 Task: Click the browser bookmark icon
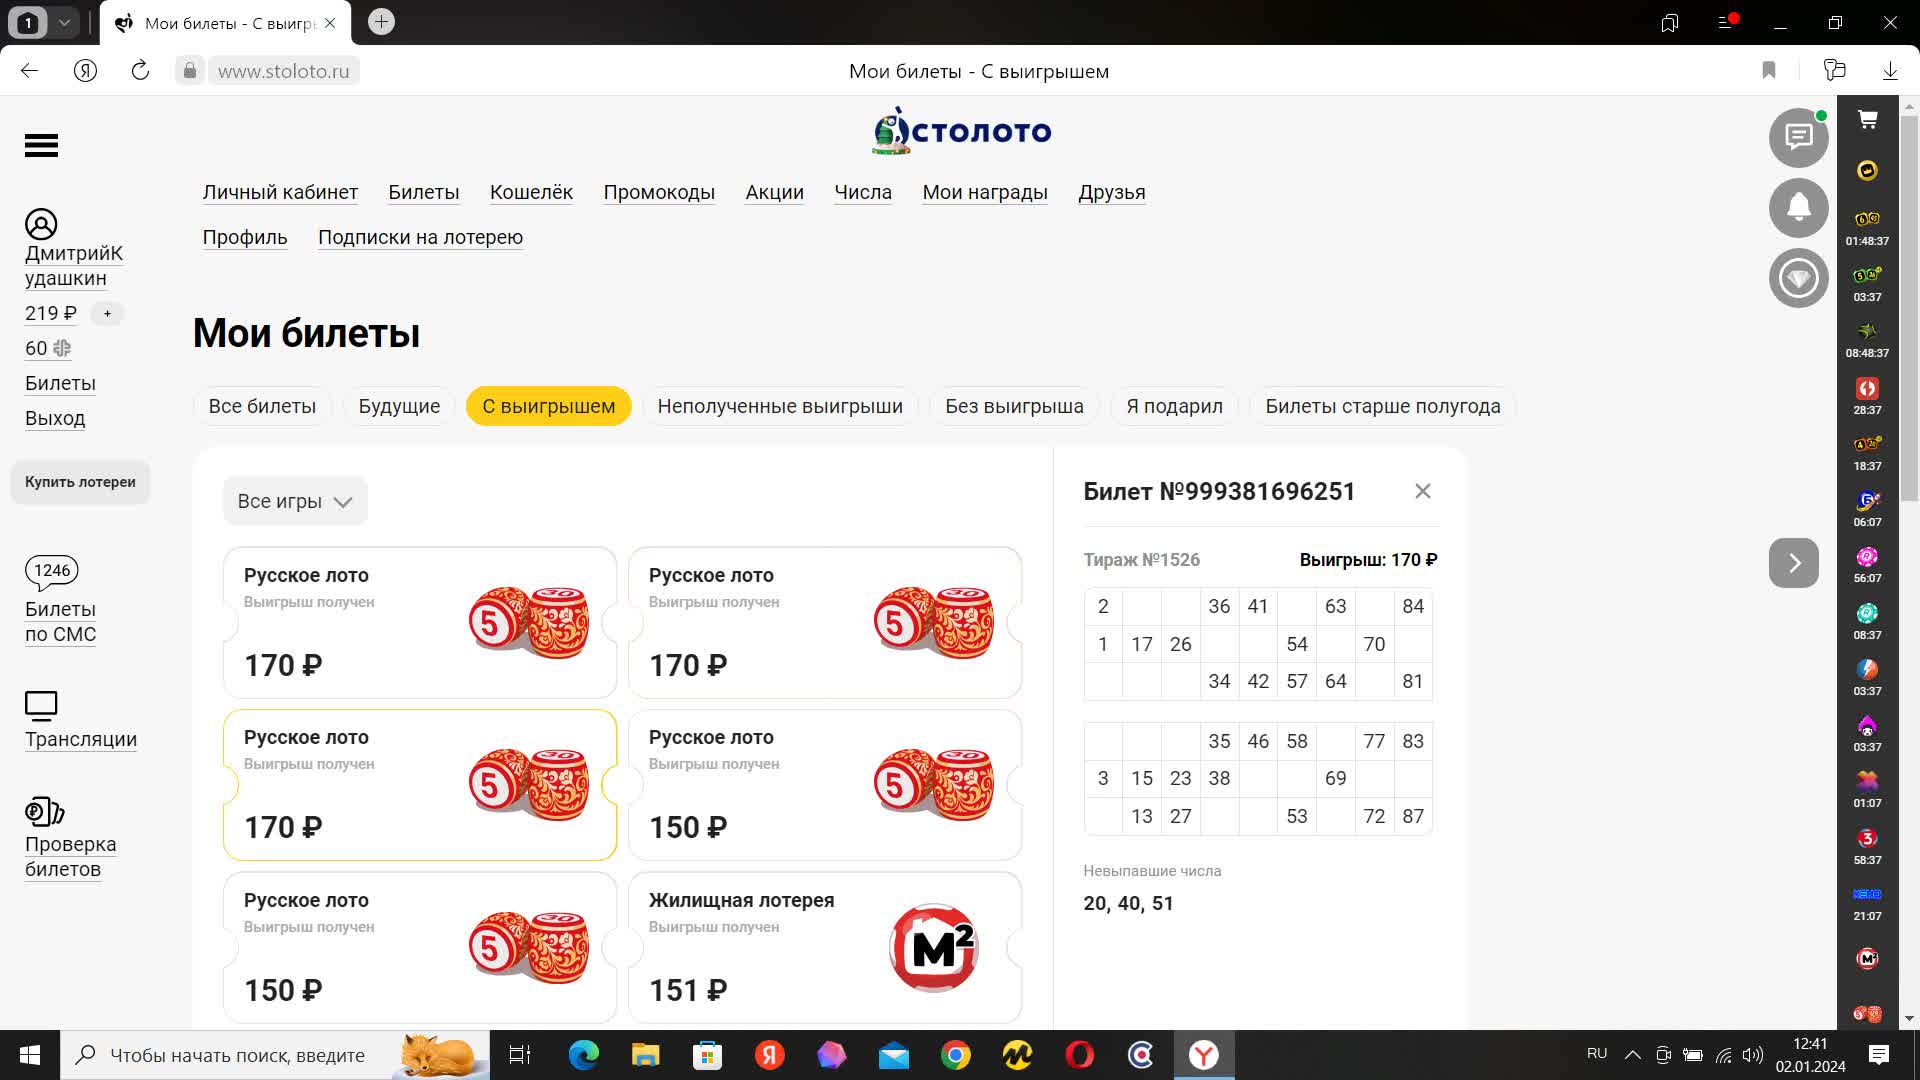[x=1769, y=70]
